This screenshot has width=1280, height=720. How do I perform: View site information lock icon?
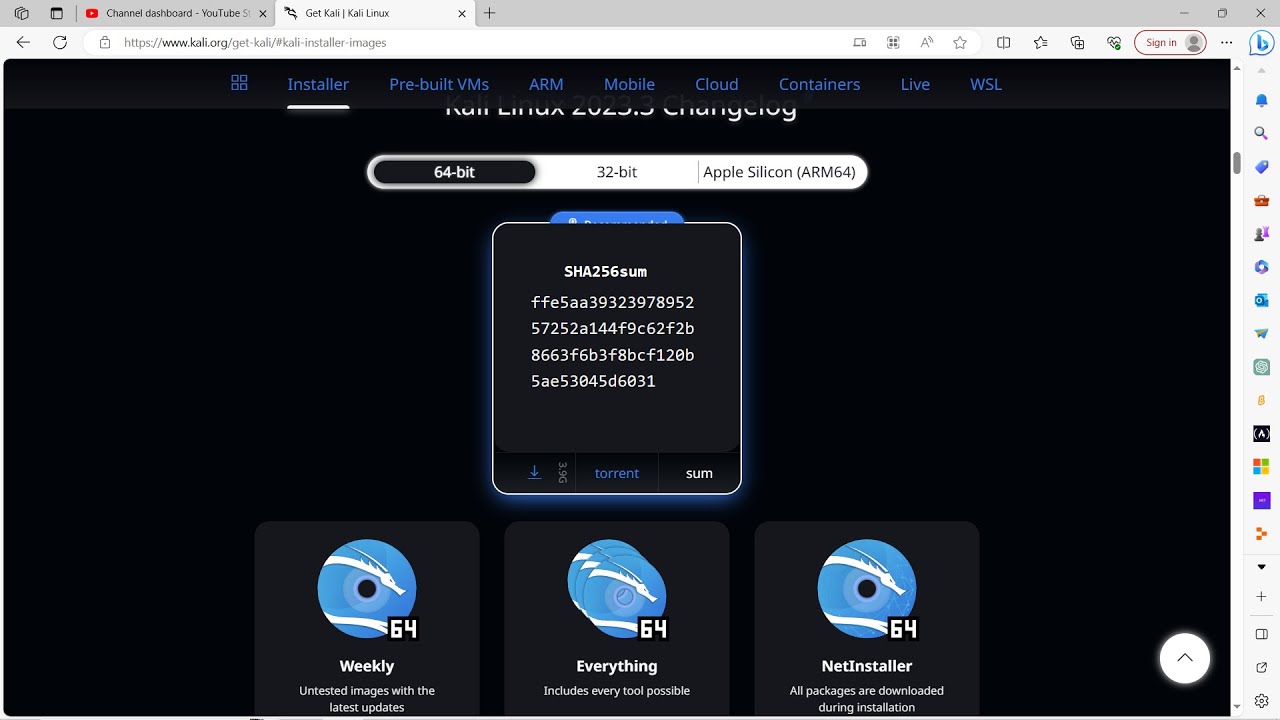104,43
